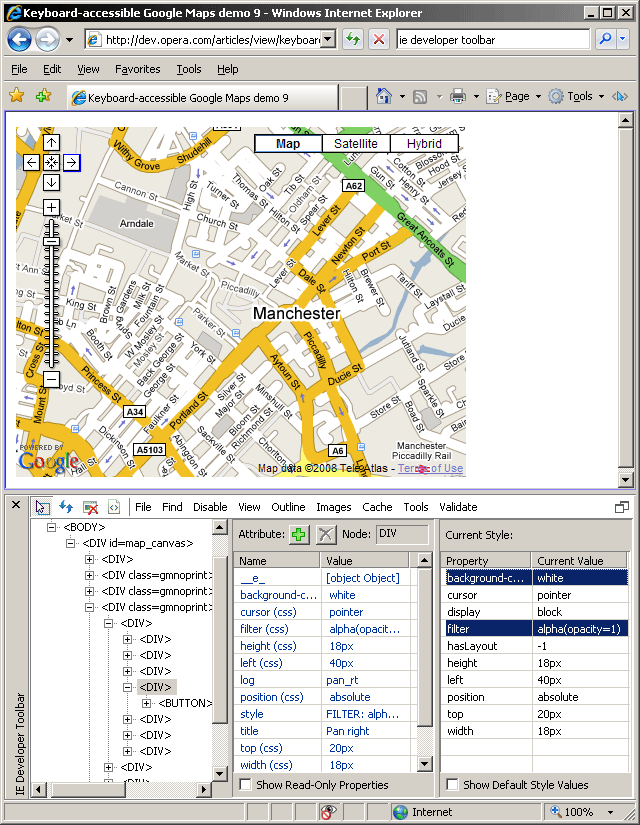This screenshot has height=825, width=640.
Task: Click the Stop loading red X icon
Action: (378, 39)
